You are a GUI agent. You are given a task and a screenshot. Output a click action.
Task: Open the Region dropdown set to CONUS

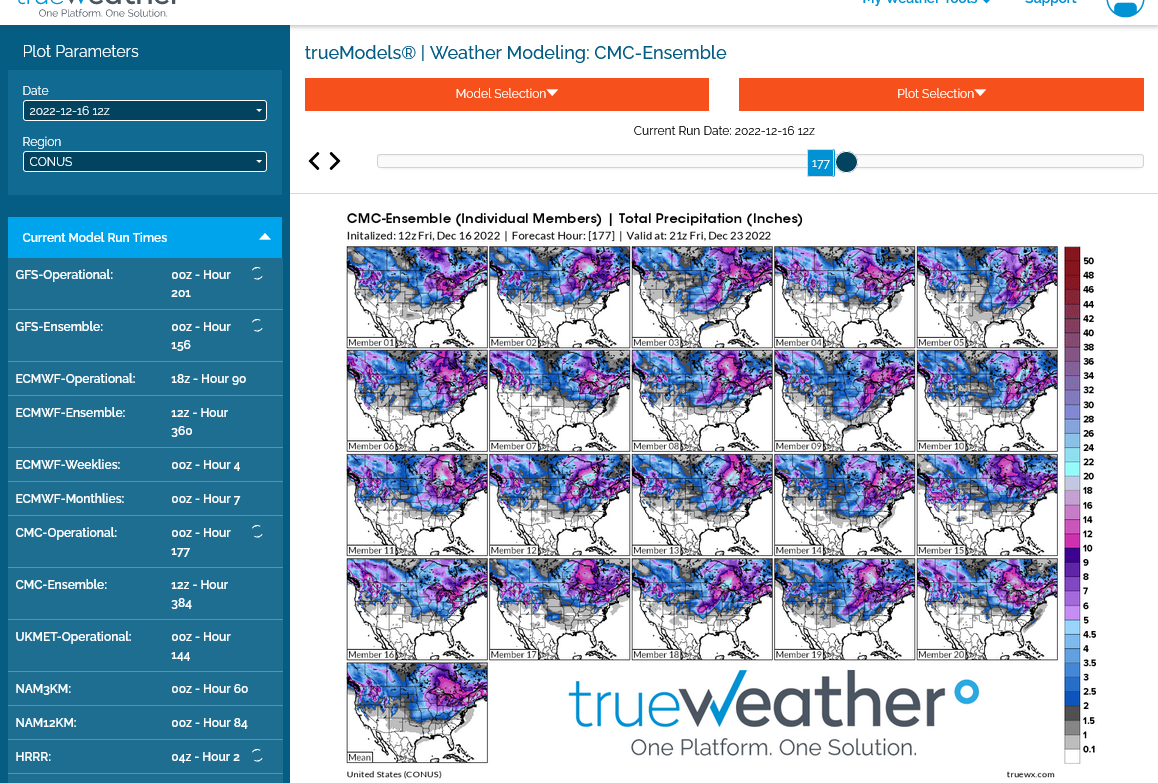click(x=145, y=162)
